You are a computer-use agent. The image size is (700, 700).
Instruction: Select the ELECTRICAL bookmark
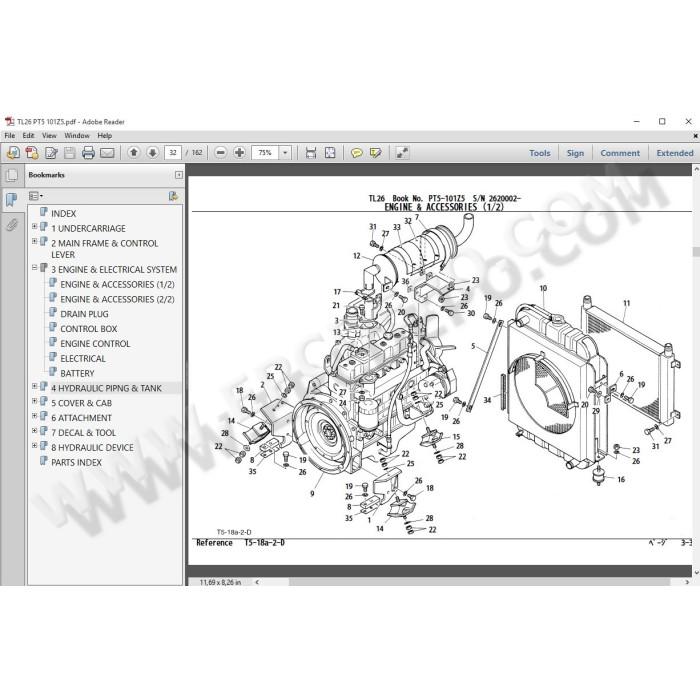pos(83,358)
